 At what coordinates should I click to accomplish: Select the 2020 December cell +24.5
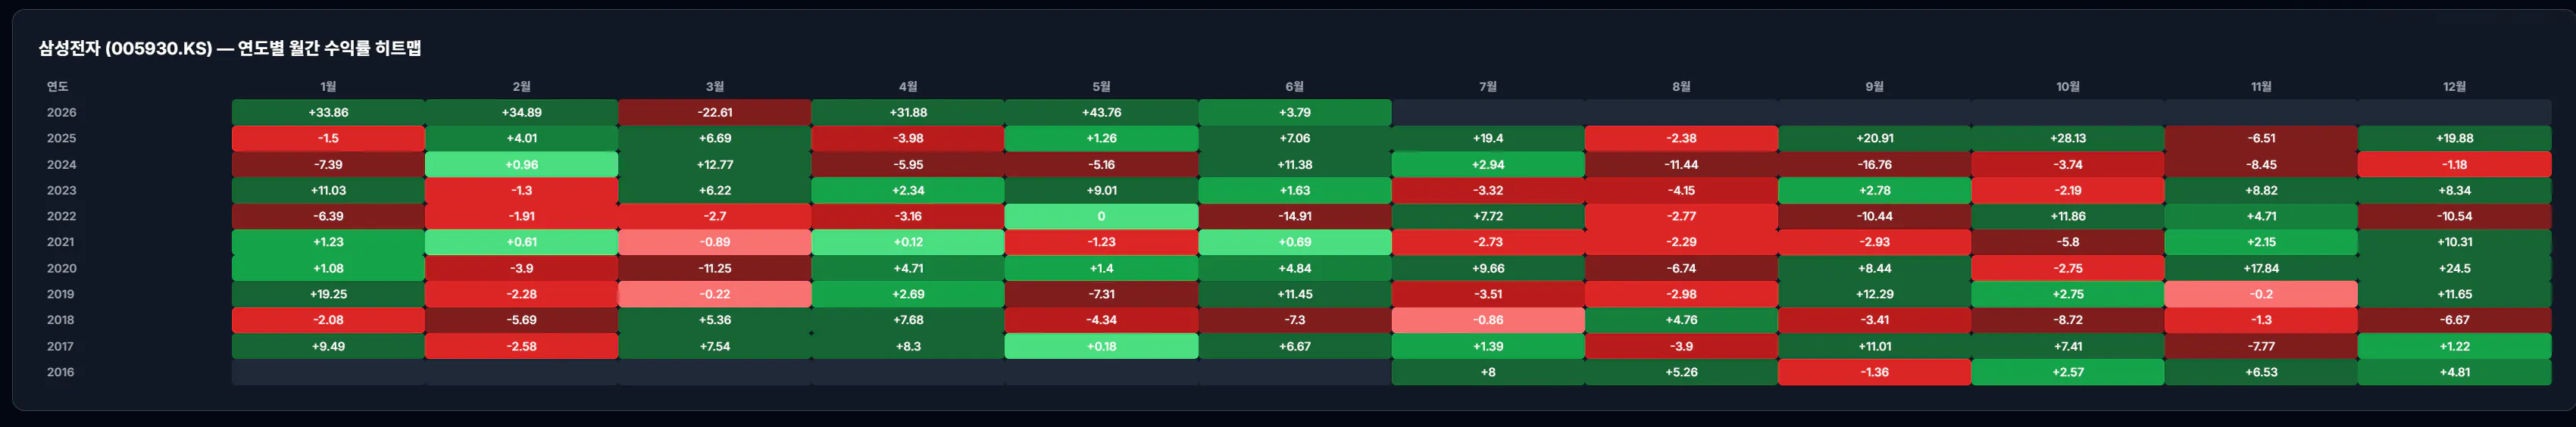coord(2454,268)
